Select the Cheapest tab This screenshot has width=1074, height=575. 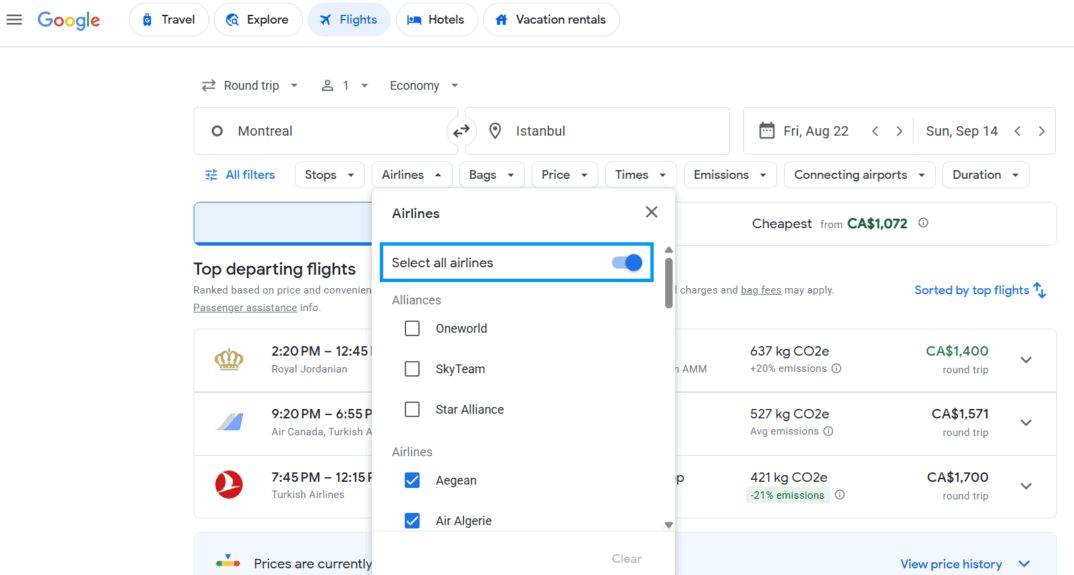coord(840,223)
